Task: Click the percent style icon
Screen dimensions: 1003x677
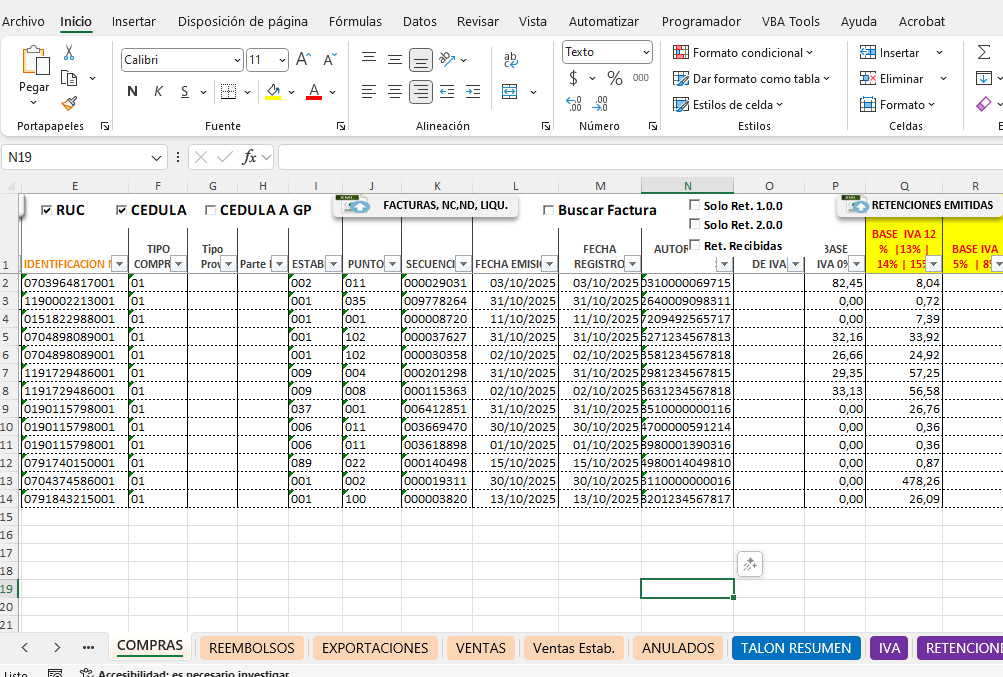Action: click(614, 78)
